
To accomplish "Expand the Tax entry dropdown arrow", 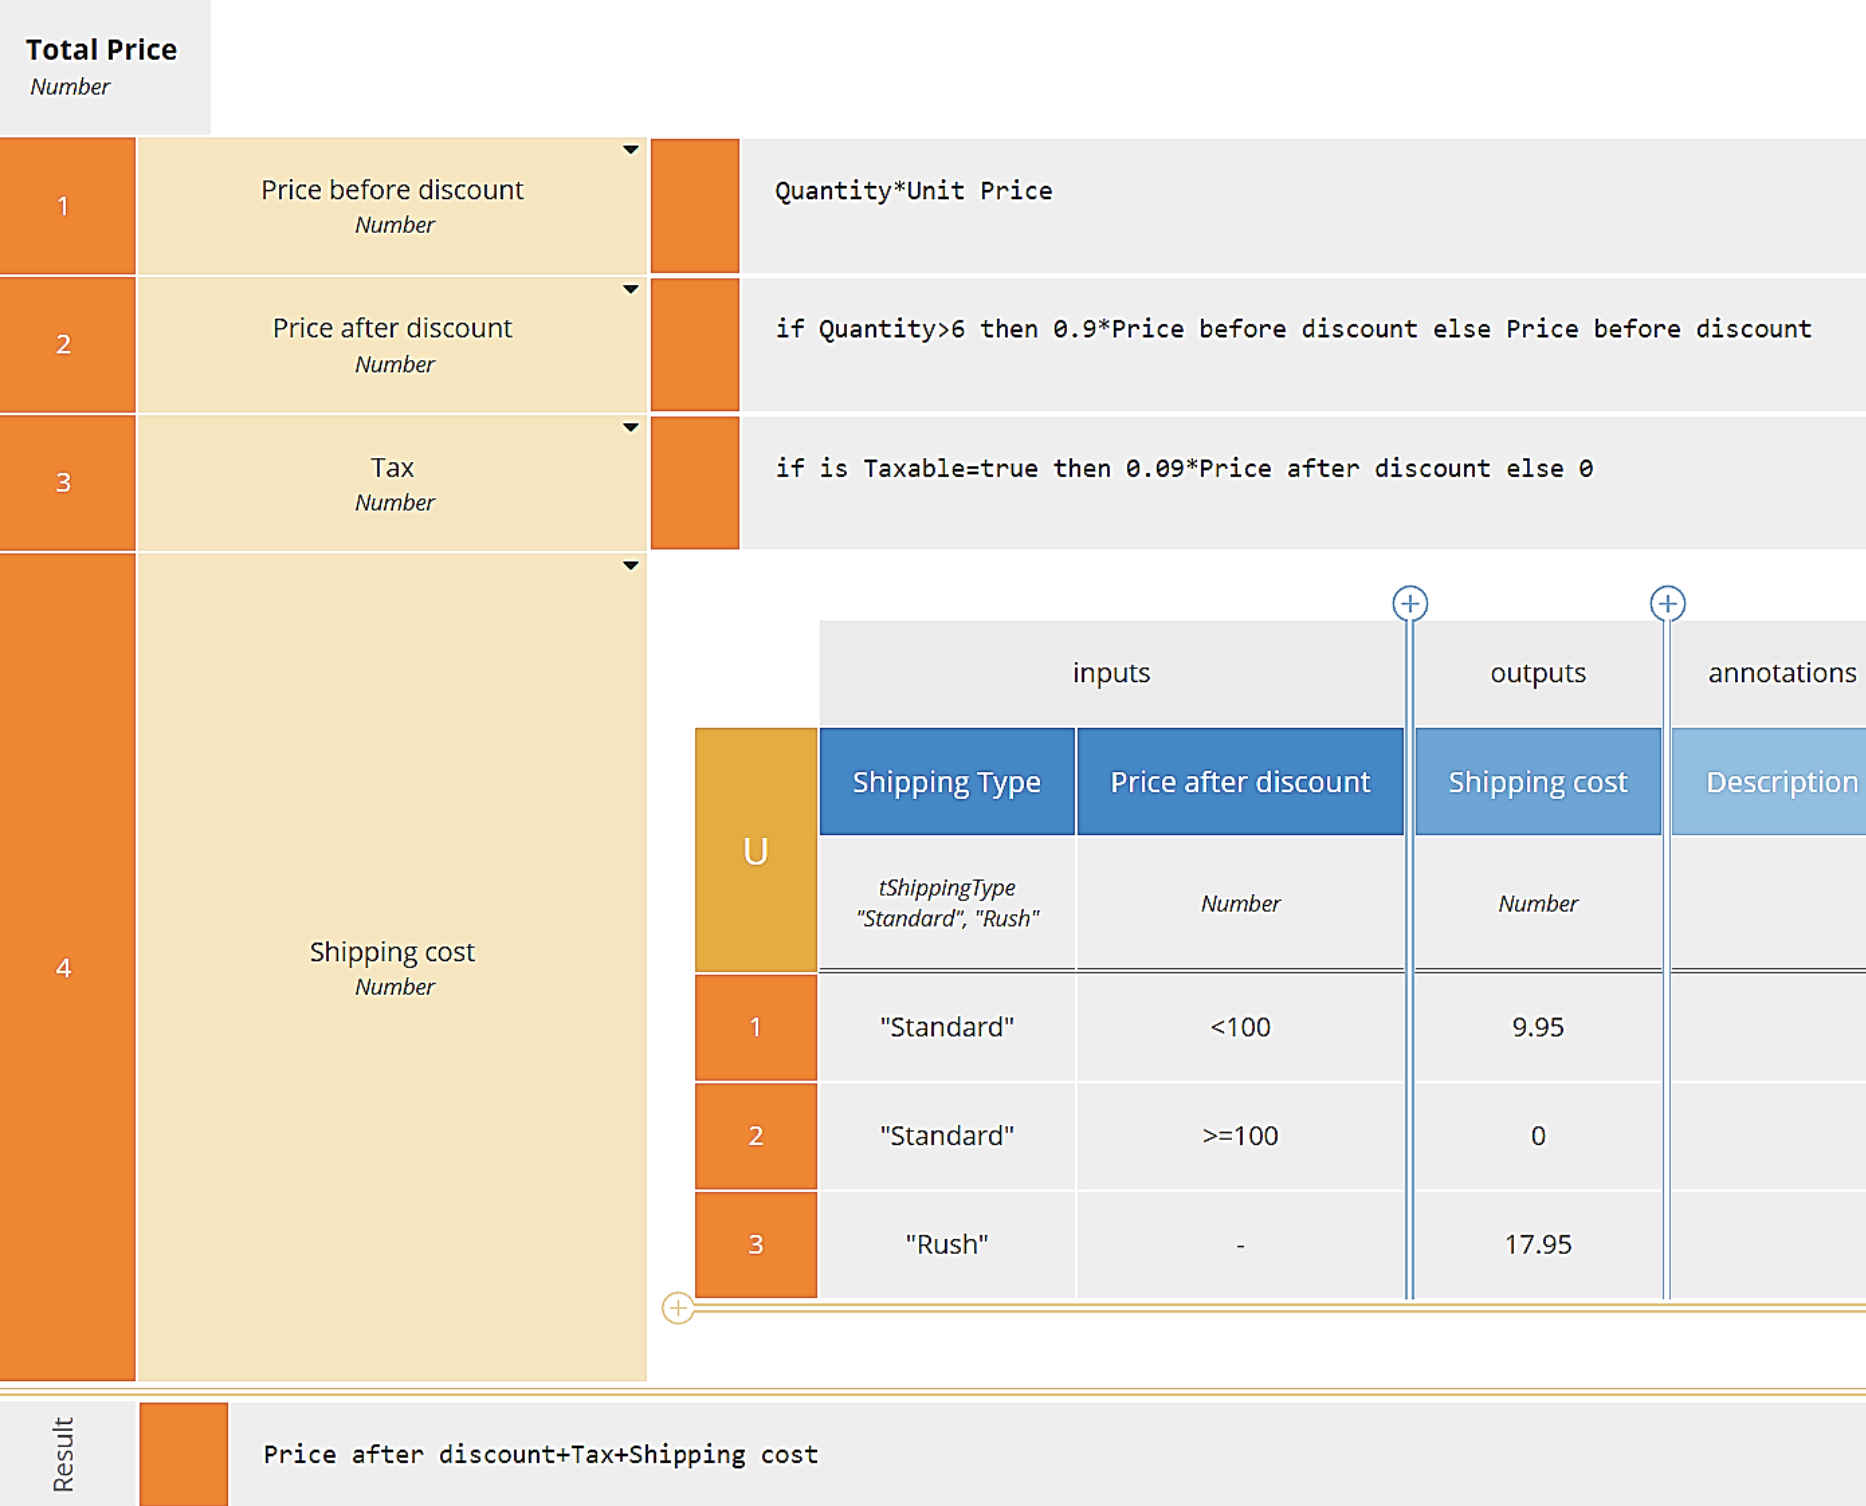I will point(630,427).
